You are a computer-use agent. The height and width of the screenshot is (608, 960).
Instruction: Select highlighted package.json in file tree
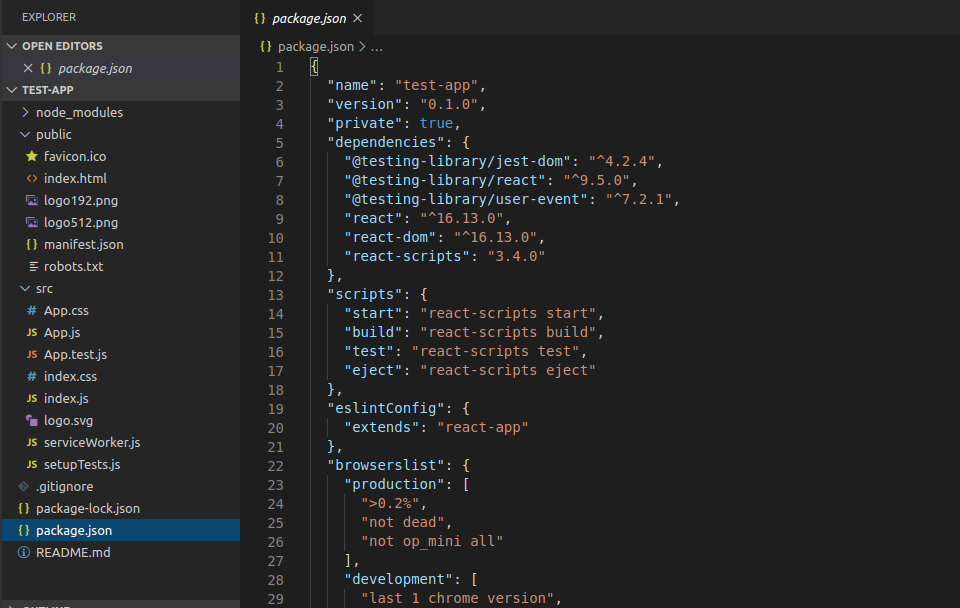121,530
